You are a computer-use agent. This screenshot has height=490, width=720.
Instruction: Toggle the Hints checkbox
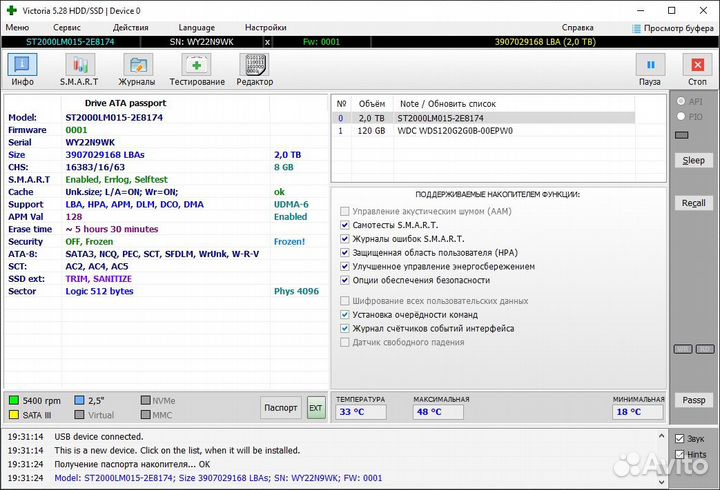[680, 454]
